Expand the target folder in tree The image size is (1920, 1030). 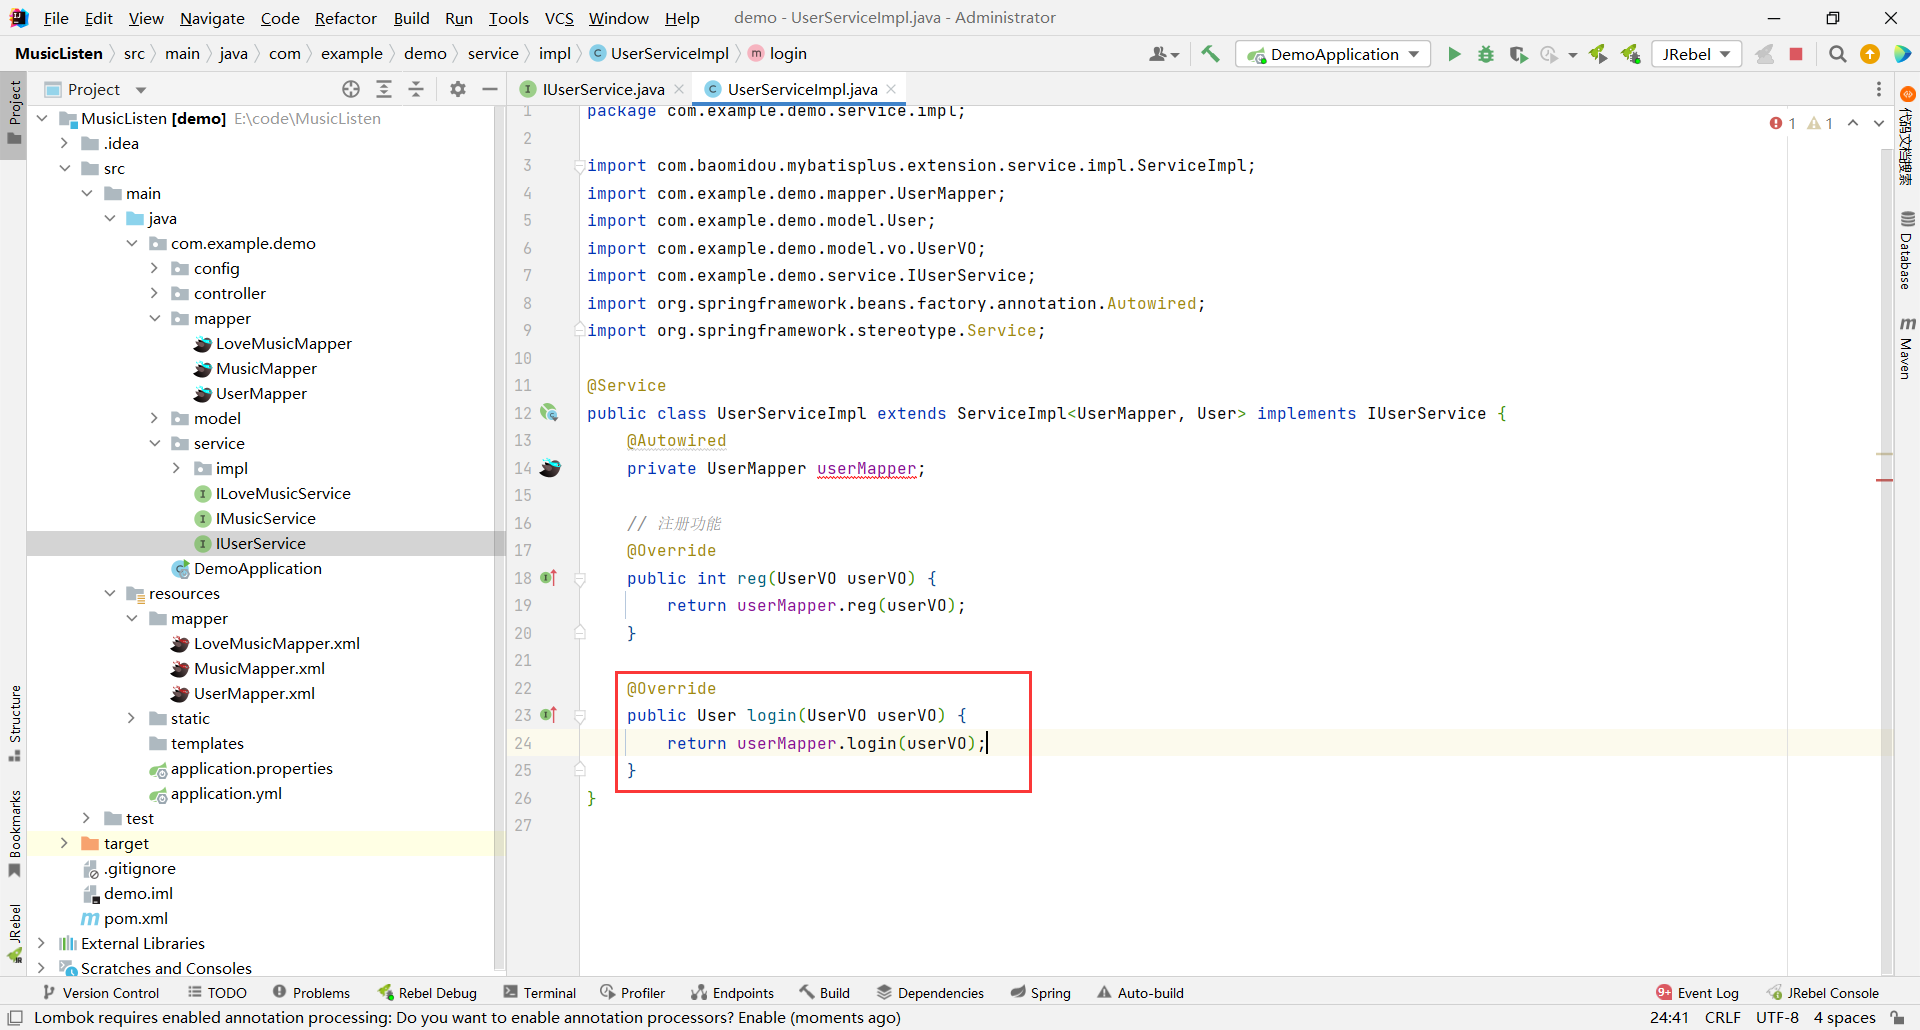click(x=64, y=843)
